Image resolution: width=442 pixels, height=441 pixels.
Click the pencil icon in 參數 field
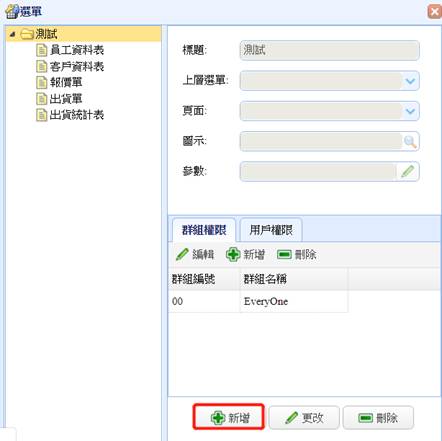tap(407, 172)
